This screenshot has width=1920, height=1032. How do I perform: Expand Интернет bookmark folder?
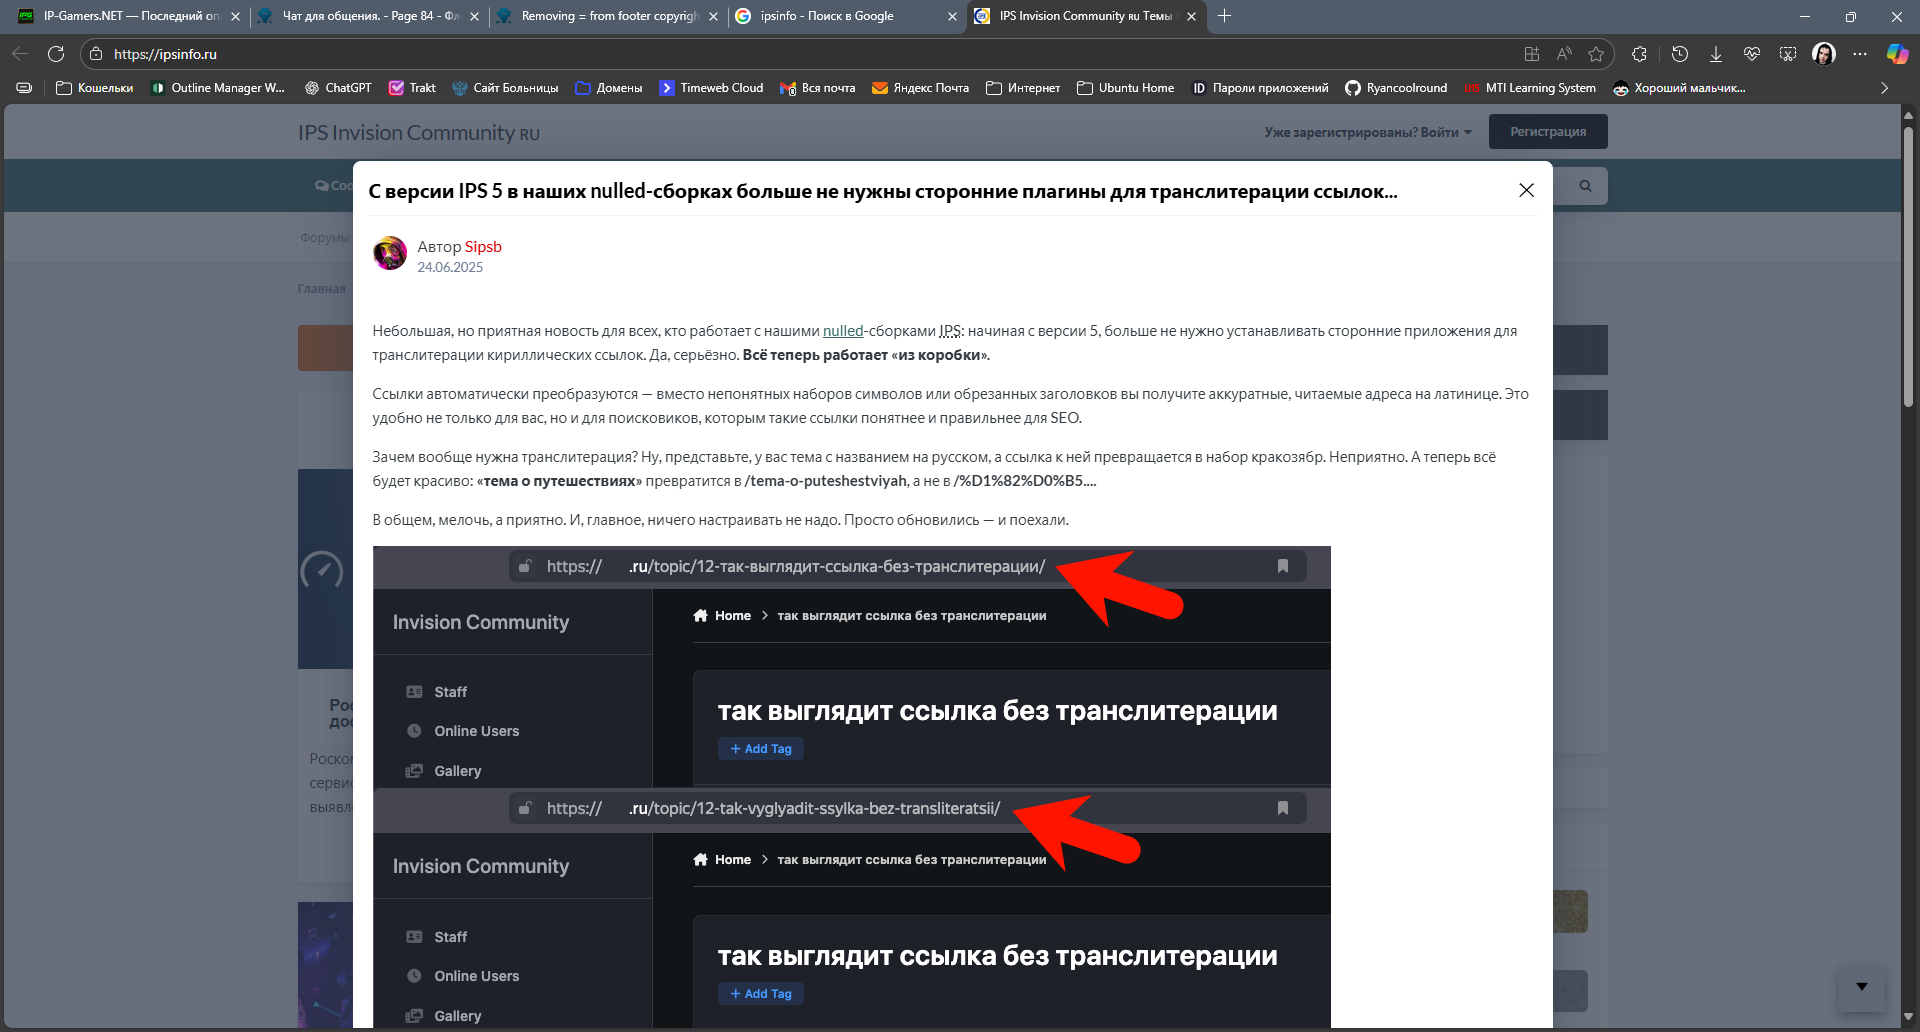[1023, 88]
